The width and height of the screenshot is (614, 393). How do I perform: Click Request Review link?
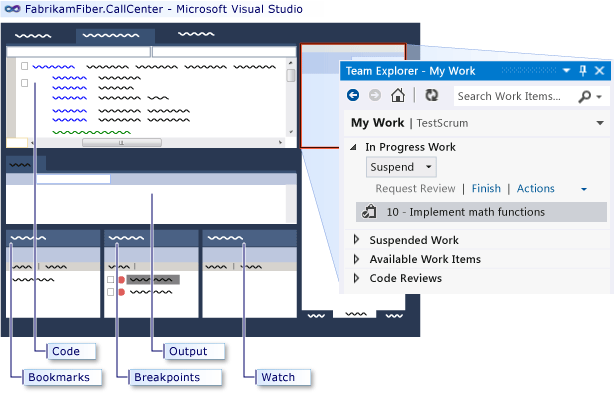click(415, 188)
